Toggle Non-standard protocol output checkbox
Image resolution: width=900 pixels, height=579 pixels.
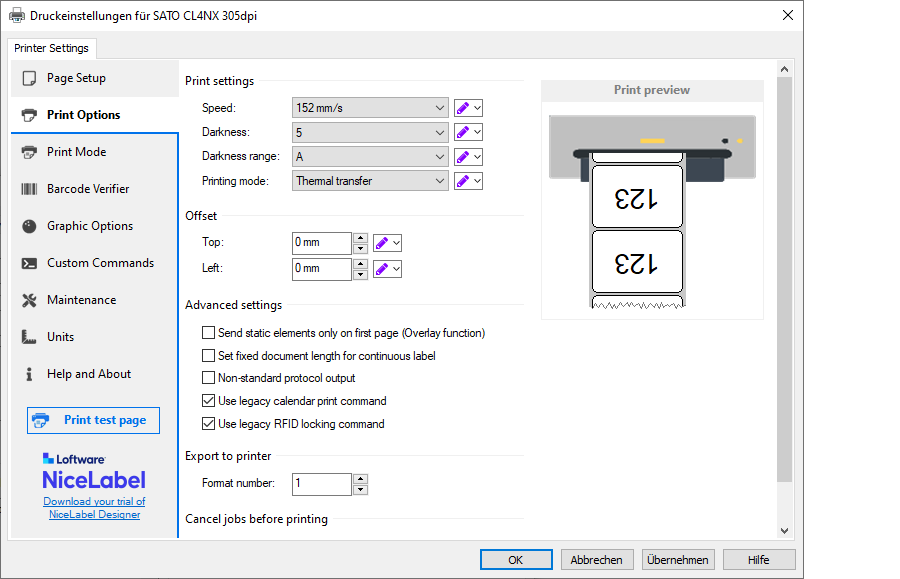point(208,378)
